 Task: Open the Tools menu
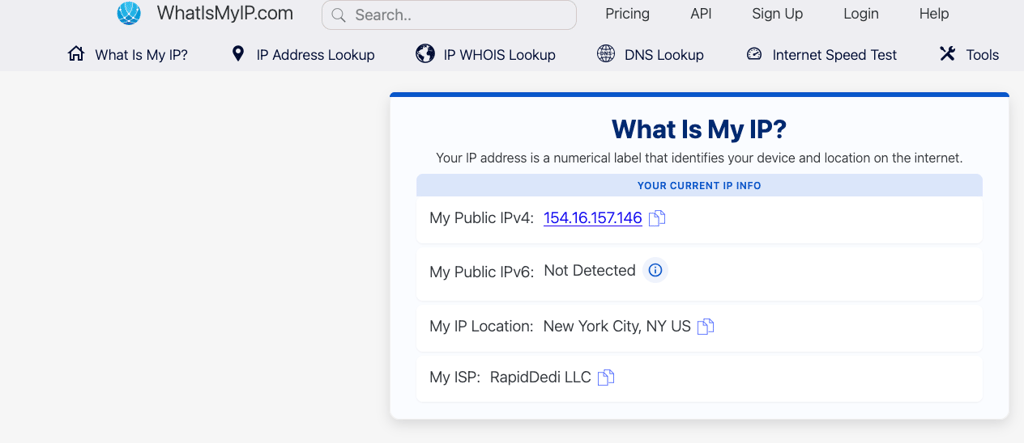click(x=982, y=55)
